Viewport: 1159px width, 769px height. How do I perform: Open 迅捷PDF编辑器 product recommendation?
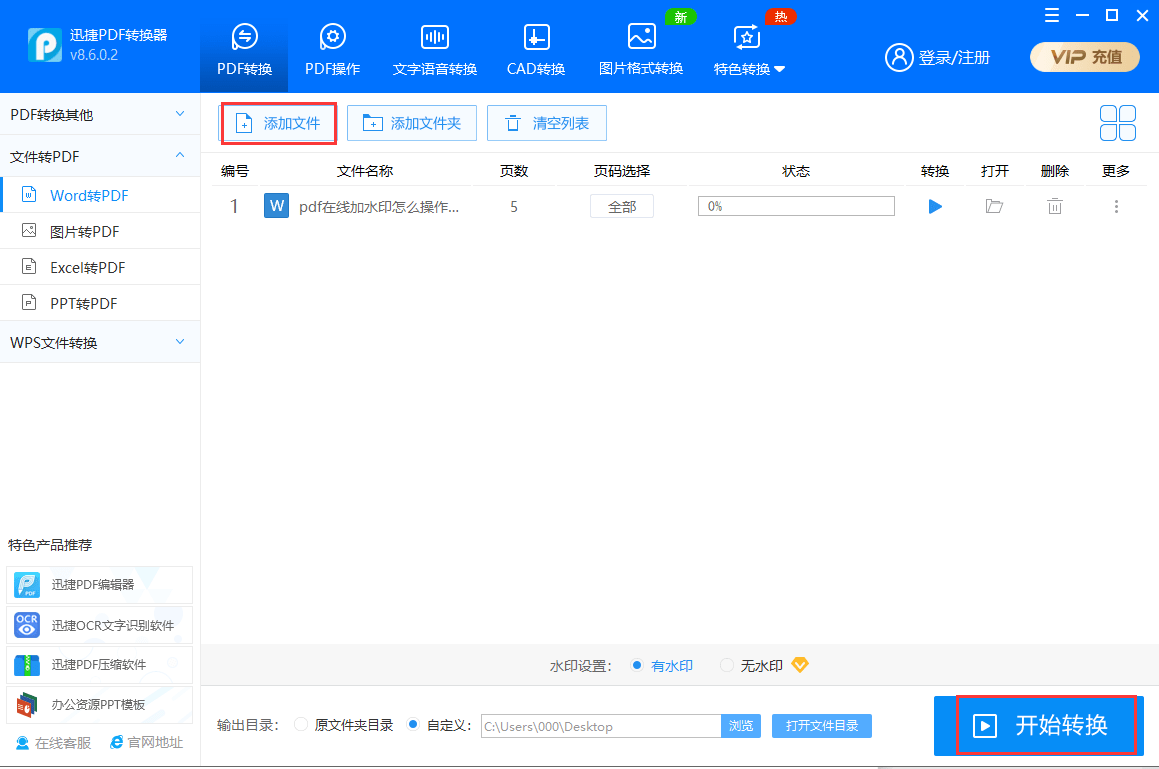tap(100, 585)
